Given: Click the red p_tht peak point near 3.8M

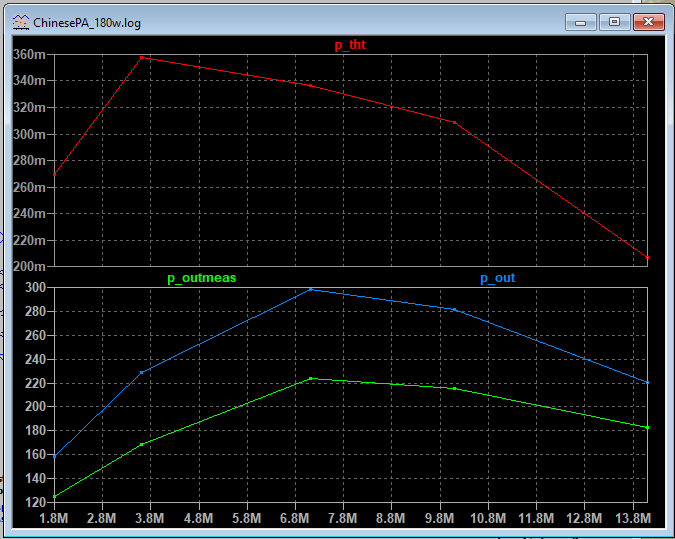Looking at the screenshot, I should coord(142,57).
